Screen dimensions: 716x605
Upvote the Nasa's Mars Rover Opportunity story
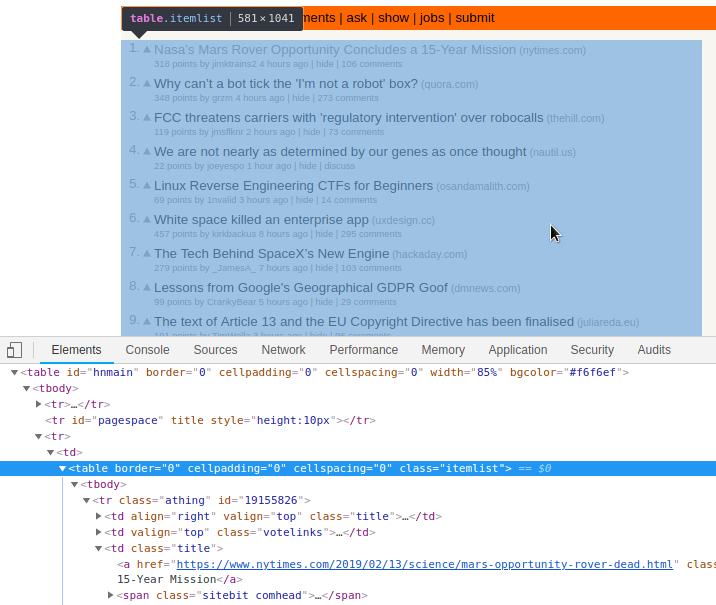click(147, 50)
